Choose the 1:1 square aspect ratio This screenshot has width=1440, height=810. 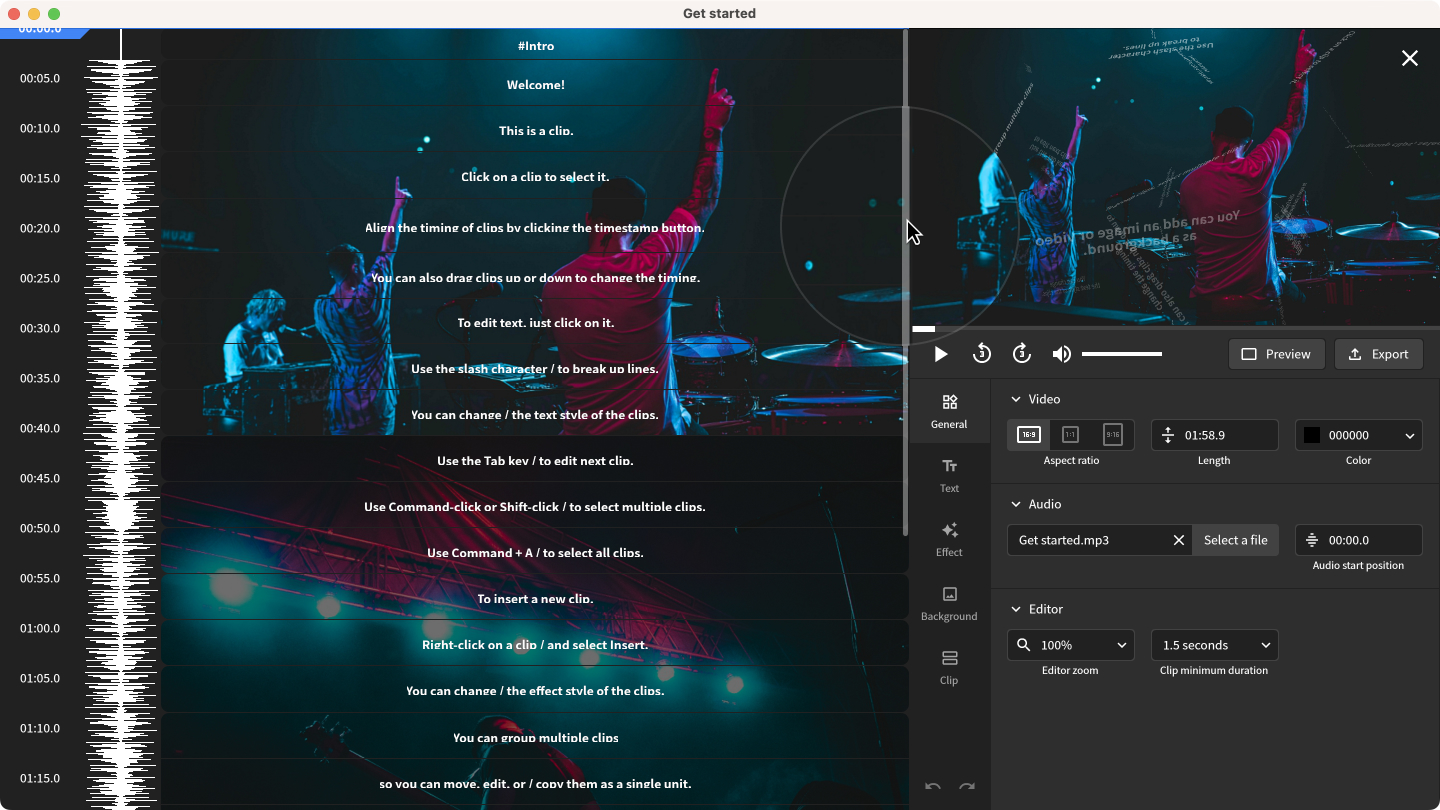coord(1070,435)
